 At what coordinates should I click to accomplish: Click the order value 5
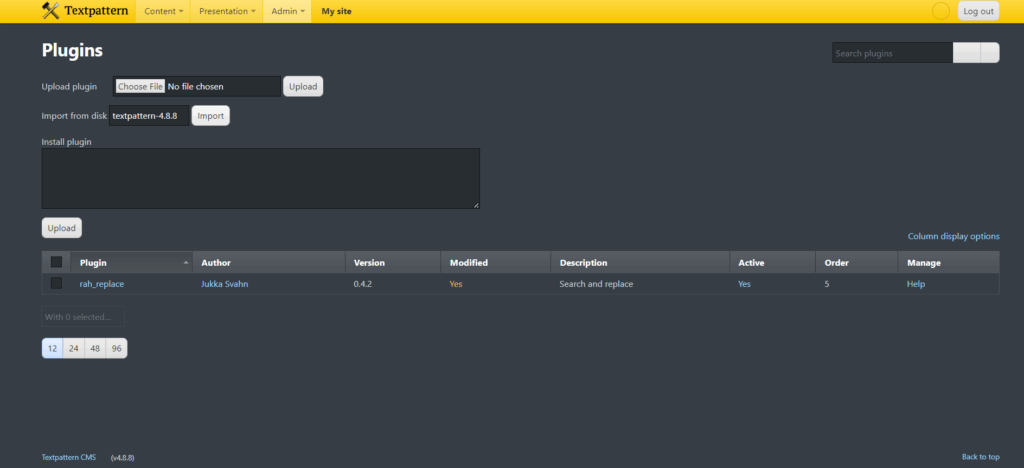coord(827,284)
